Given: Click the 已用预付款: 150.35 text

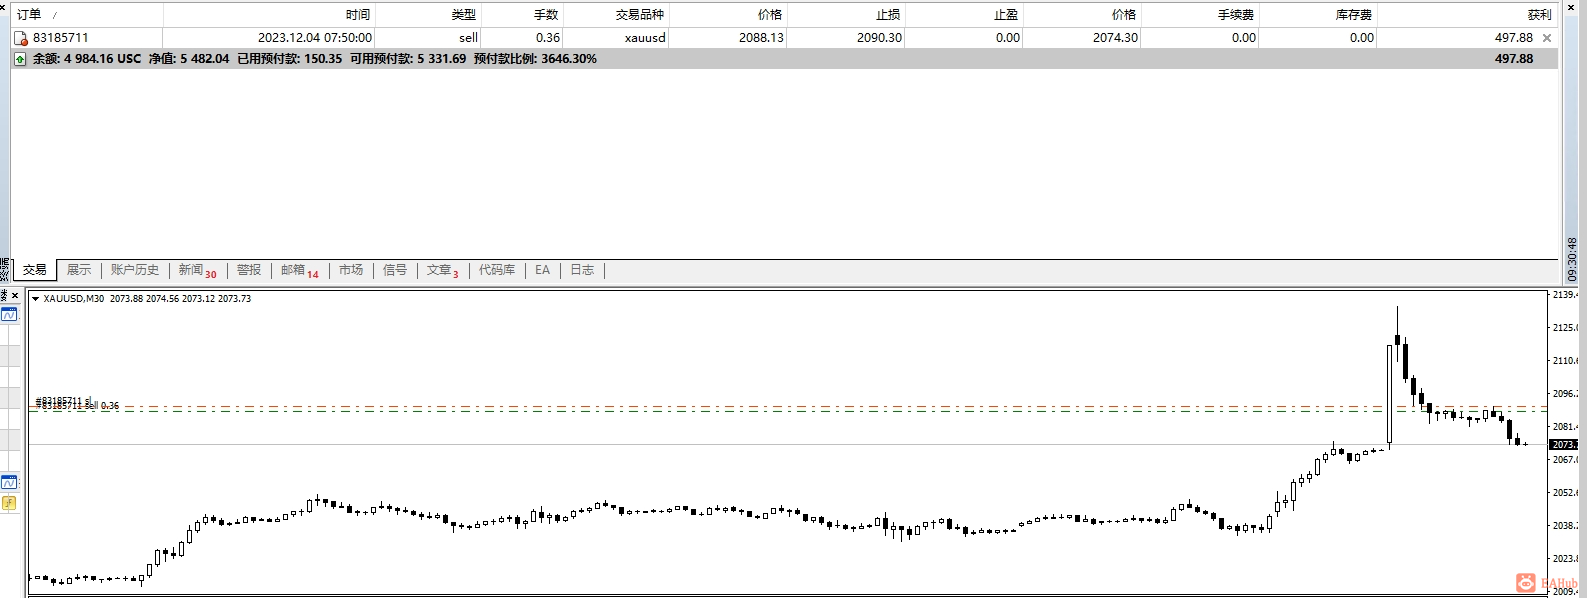Looking at the screenshot, I should point(290,59).
